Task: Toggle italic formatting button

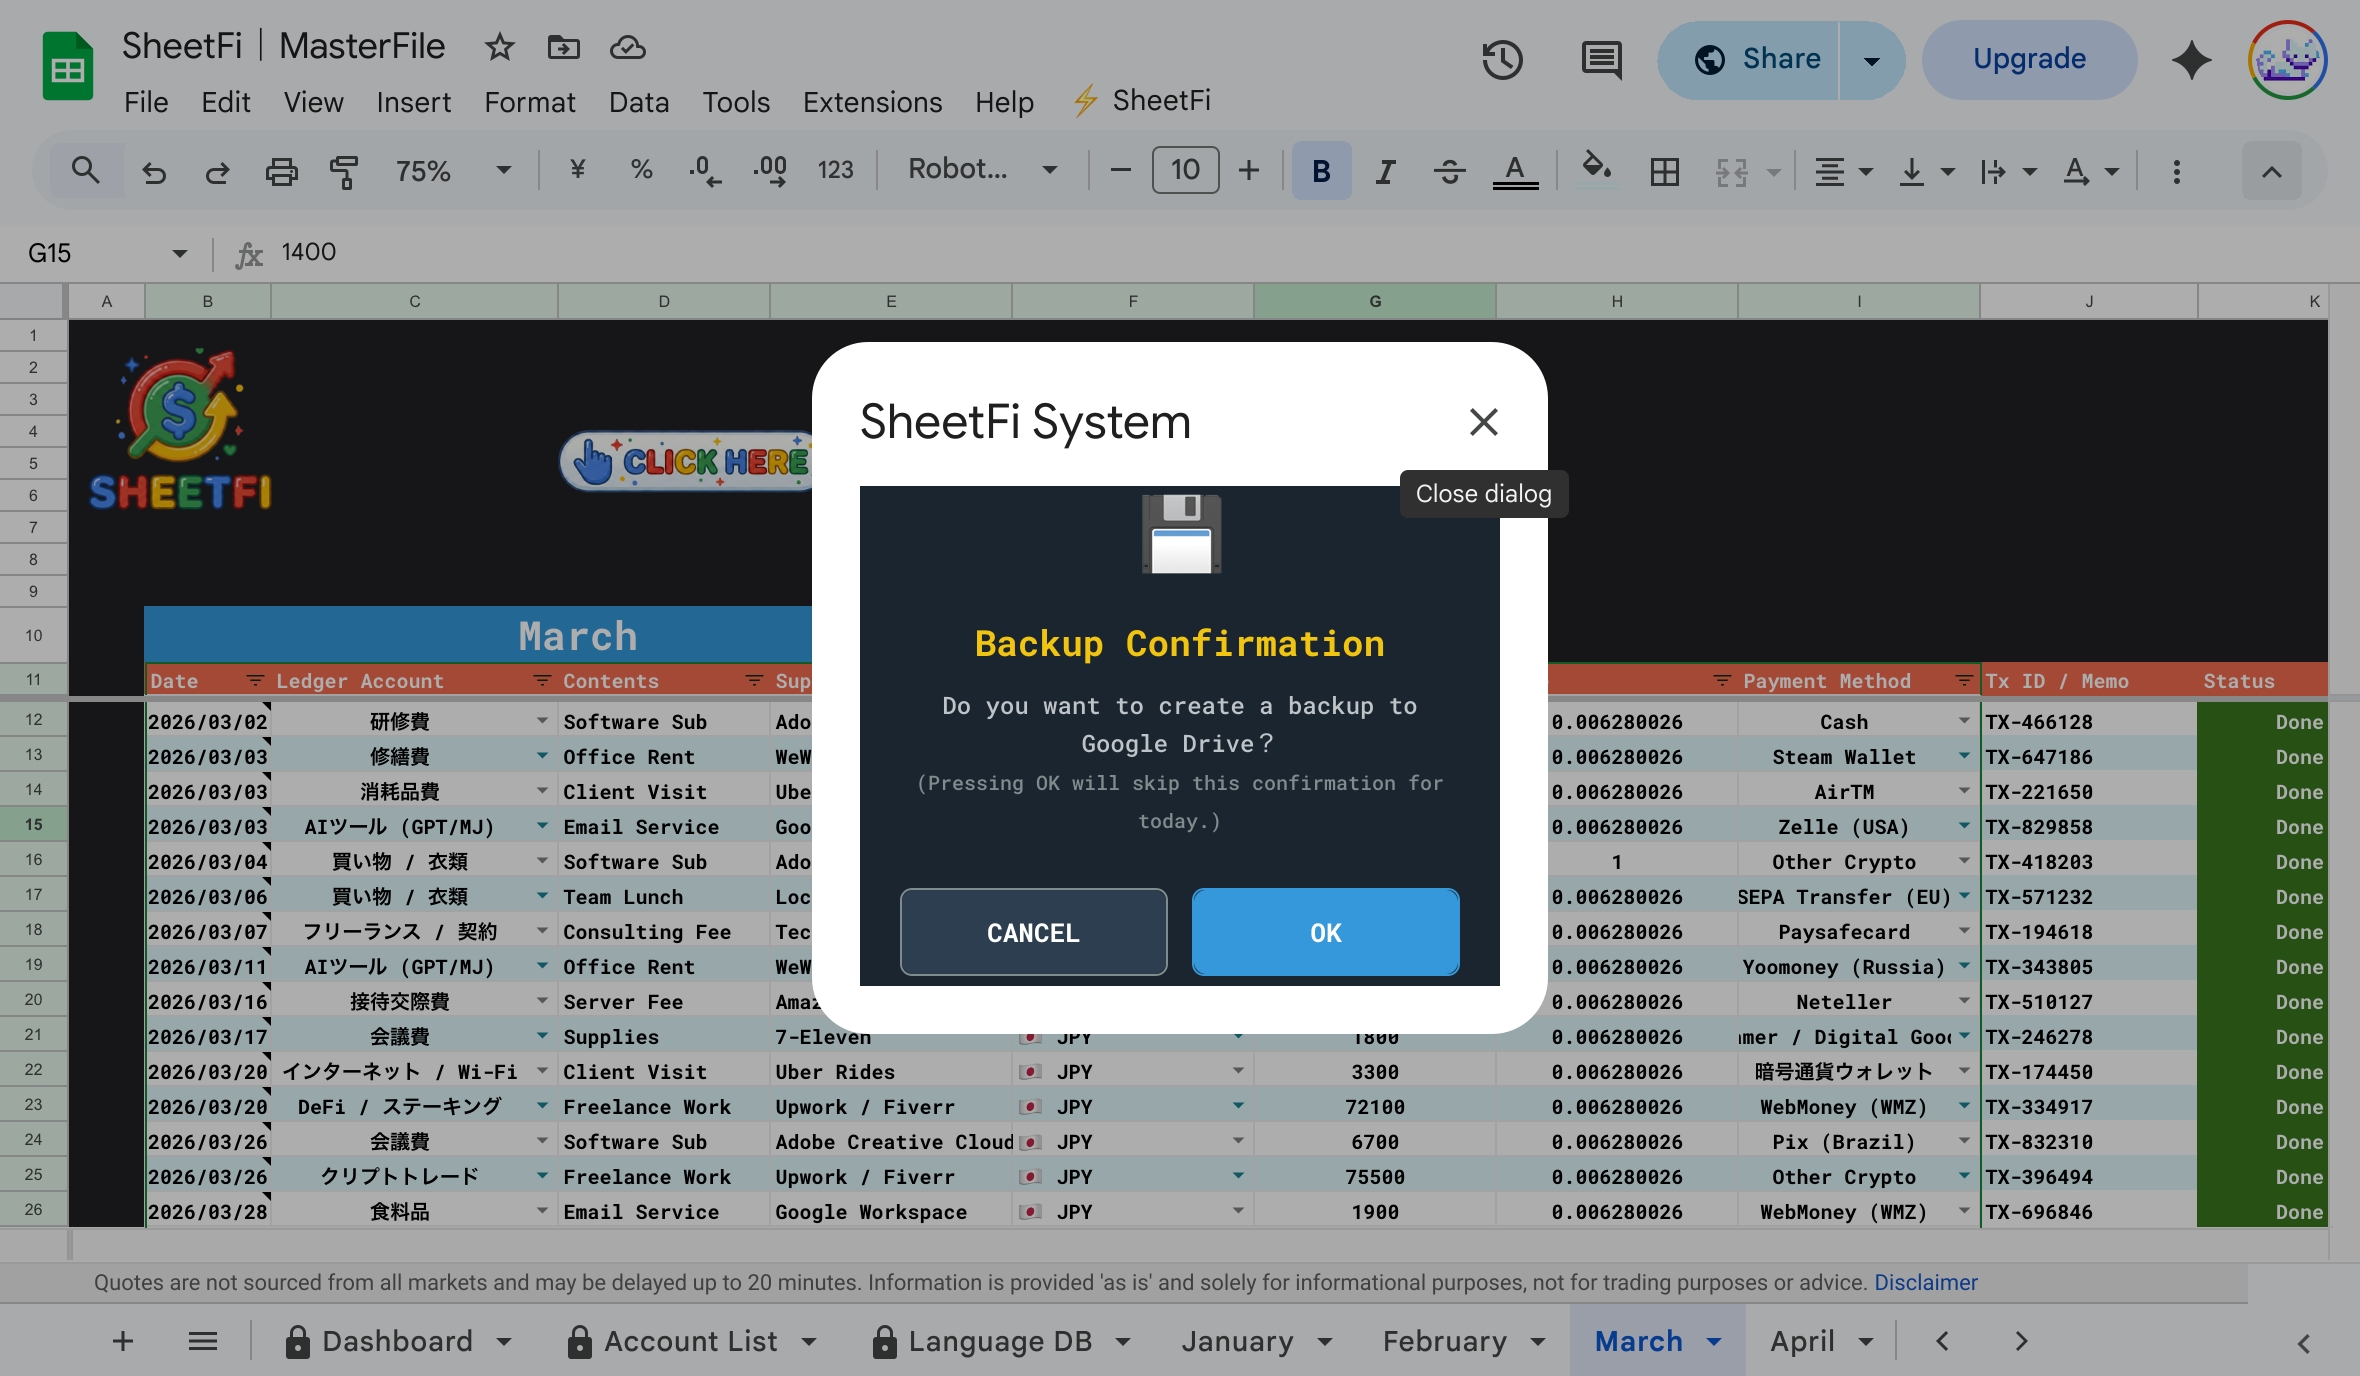Action: pyautogui.click(x=1385, y=171)
